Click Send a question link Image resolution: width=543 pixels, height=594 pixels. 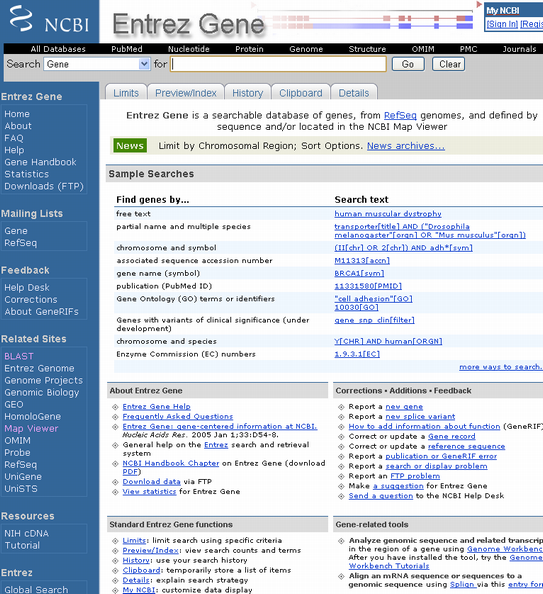coord(380,496)
